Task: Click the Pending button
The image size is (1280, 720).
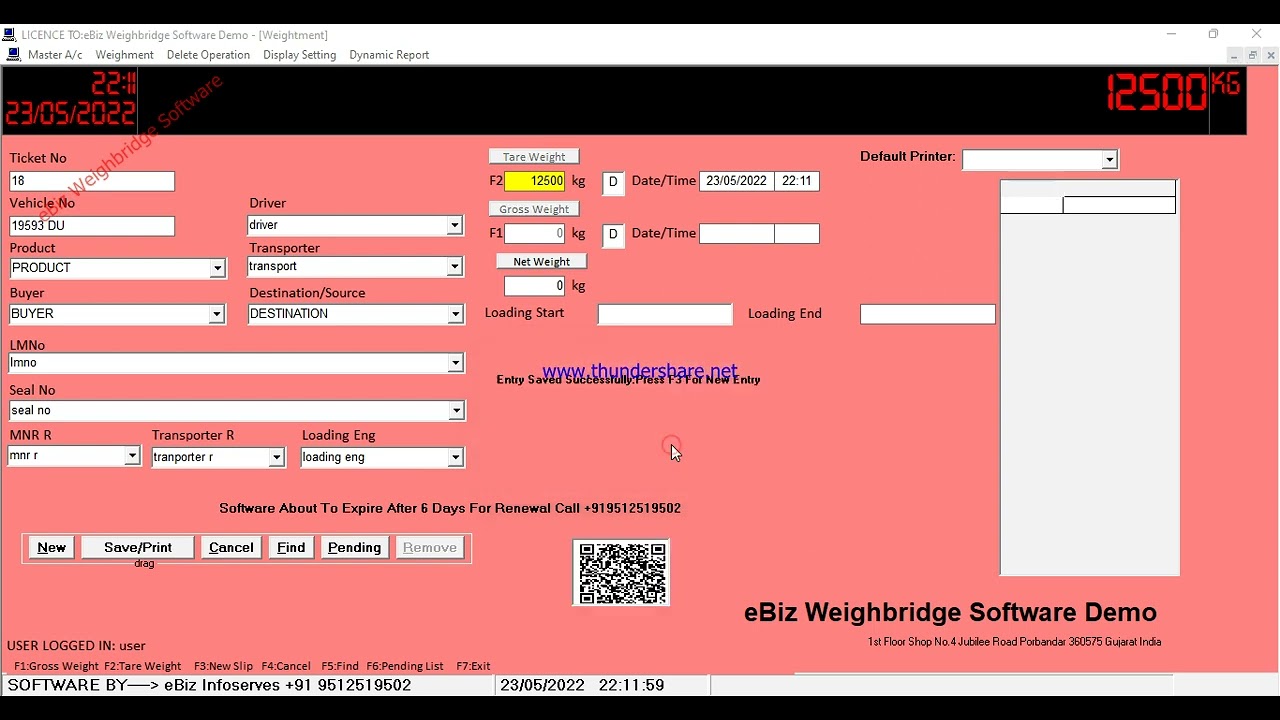Action: click(355, 548)
